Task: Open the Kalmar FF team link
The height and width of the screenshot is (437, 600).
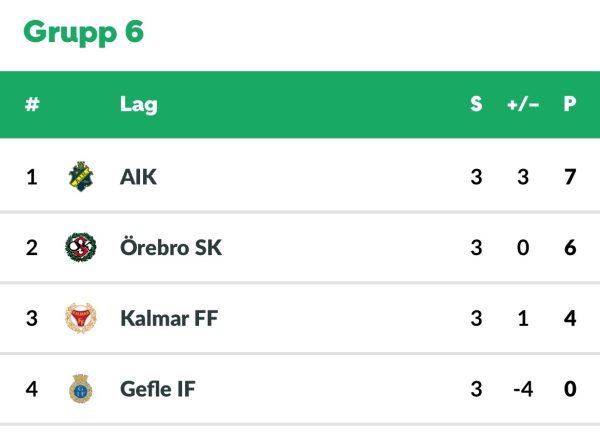Action: pos(169,318)
